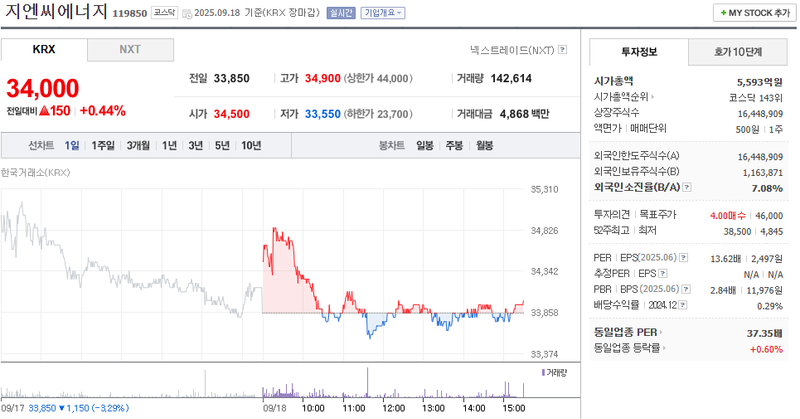Select the 1일 line chart period
Viewport: 800px width, 419px height.
click(x=72, y=145)
